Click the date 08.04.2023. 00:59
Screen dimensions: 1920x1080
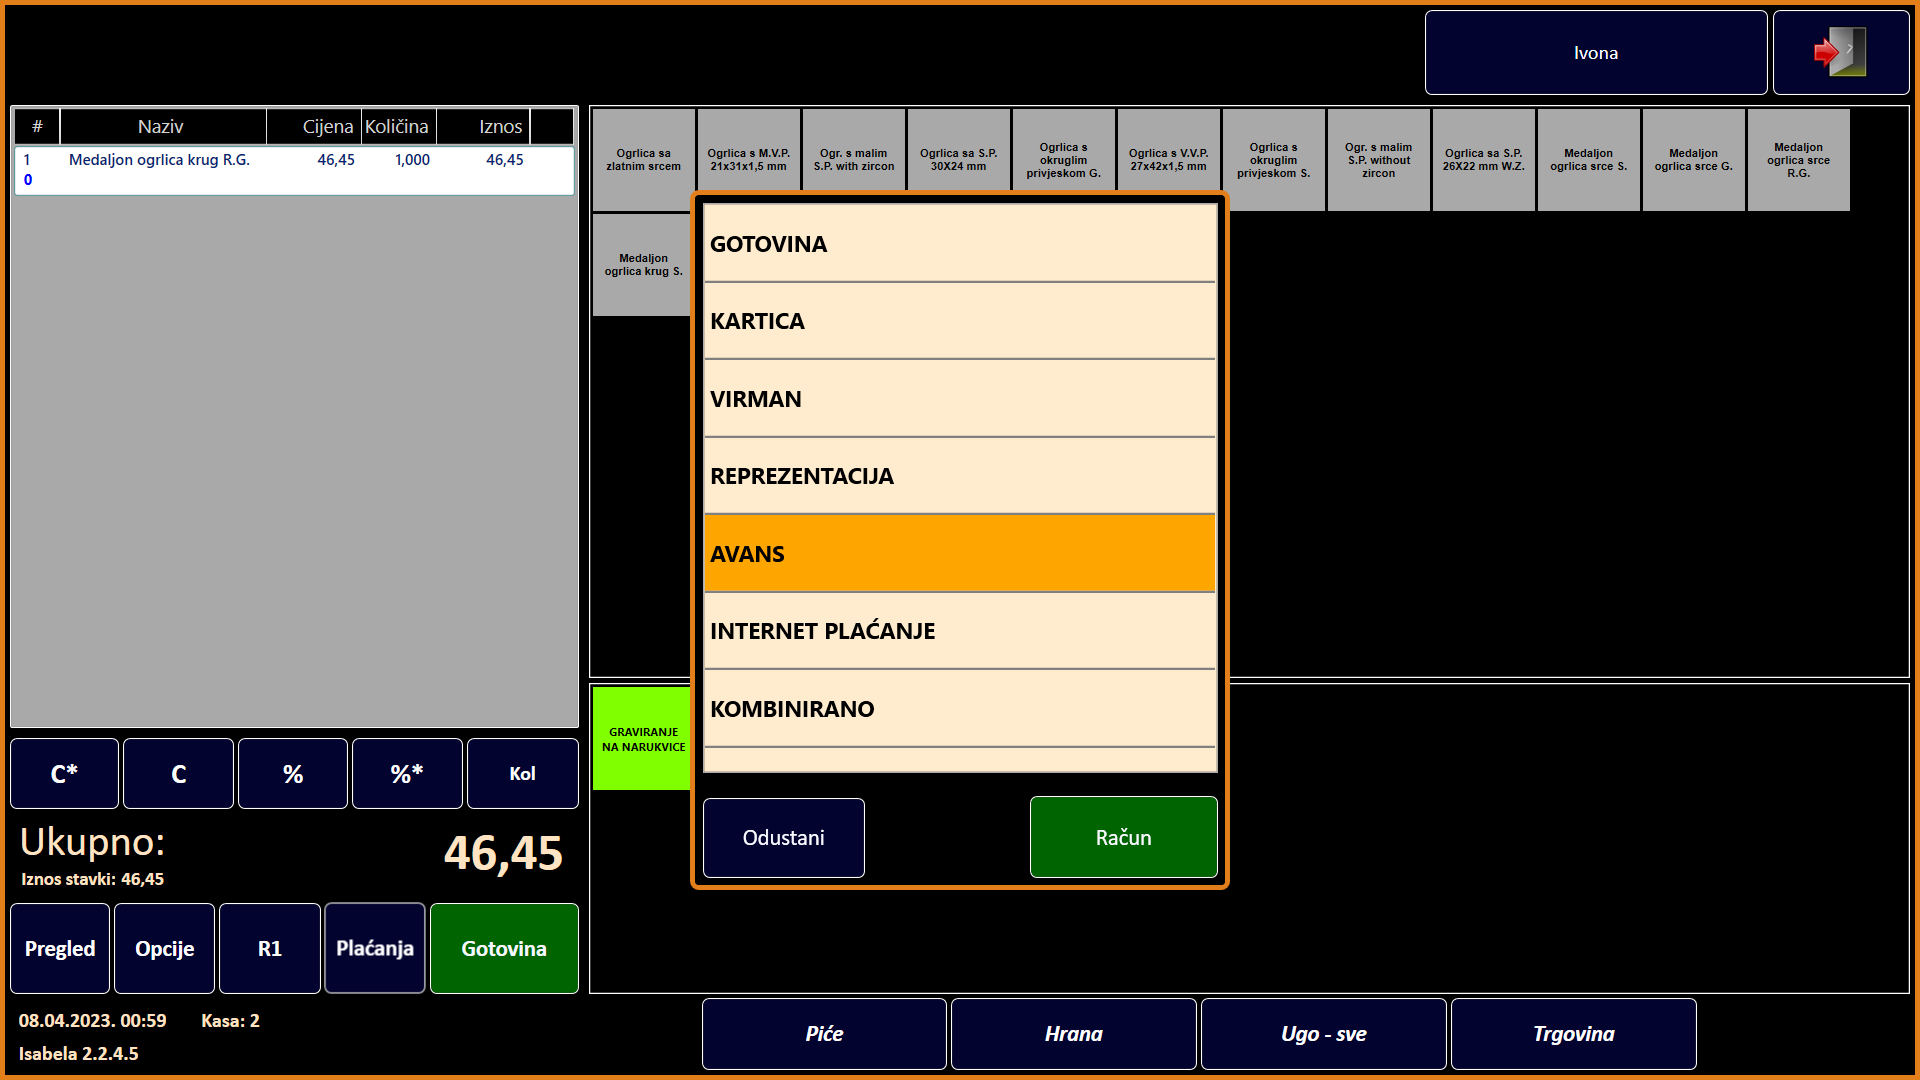(x=93, y=1021)
